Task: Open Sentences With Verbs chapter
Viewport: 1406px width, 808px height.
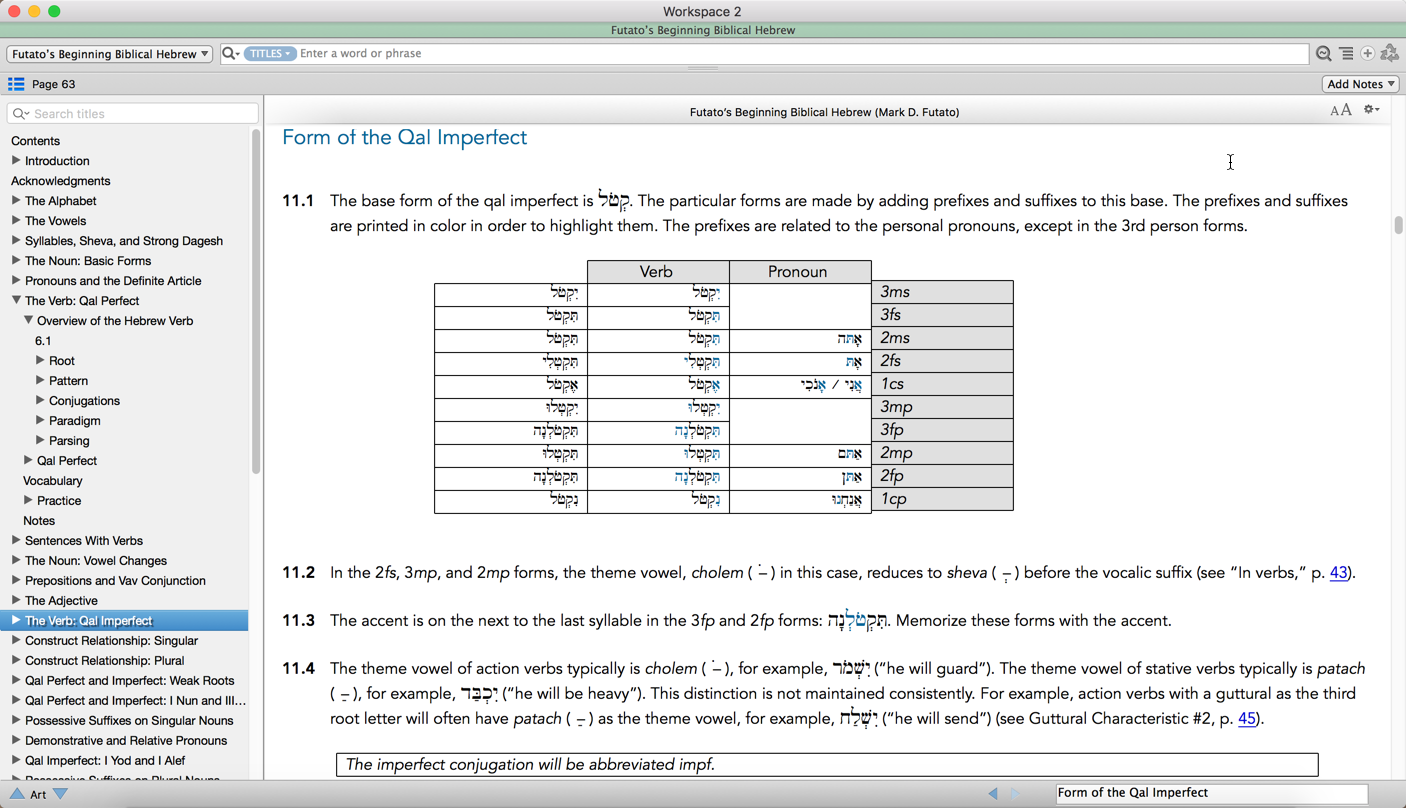Action: coord(84,541)
